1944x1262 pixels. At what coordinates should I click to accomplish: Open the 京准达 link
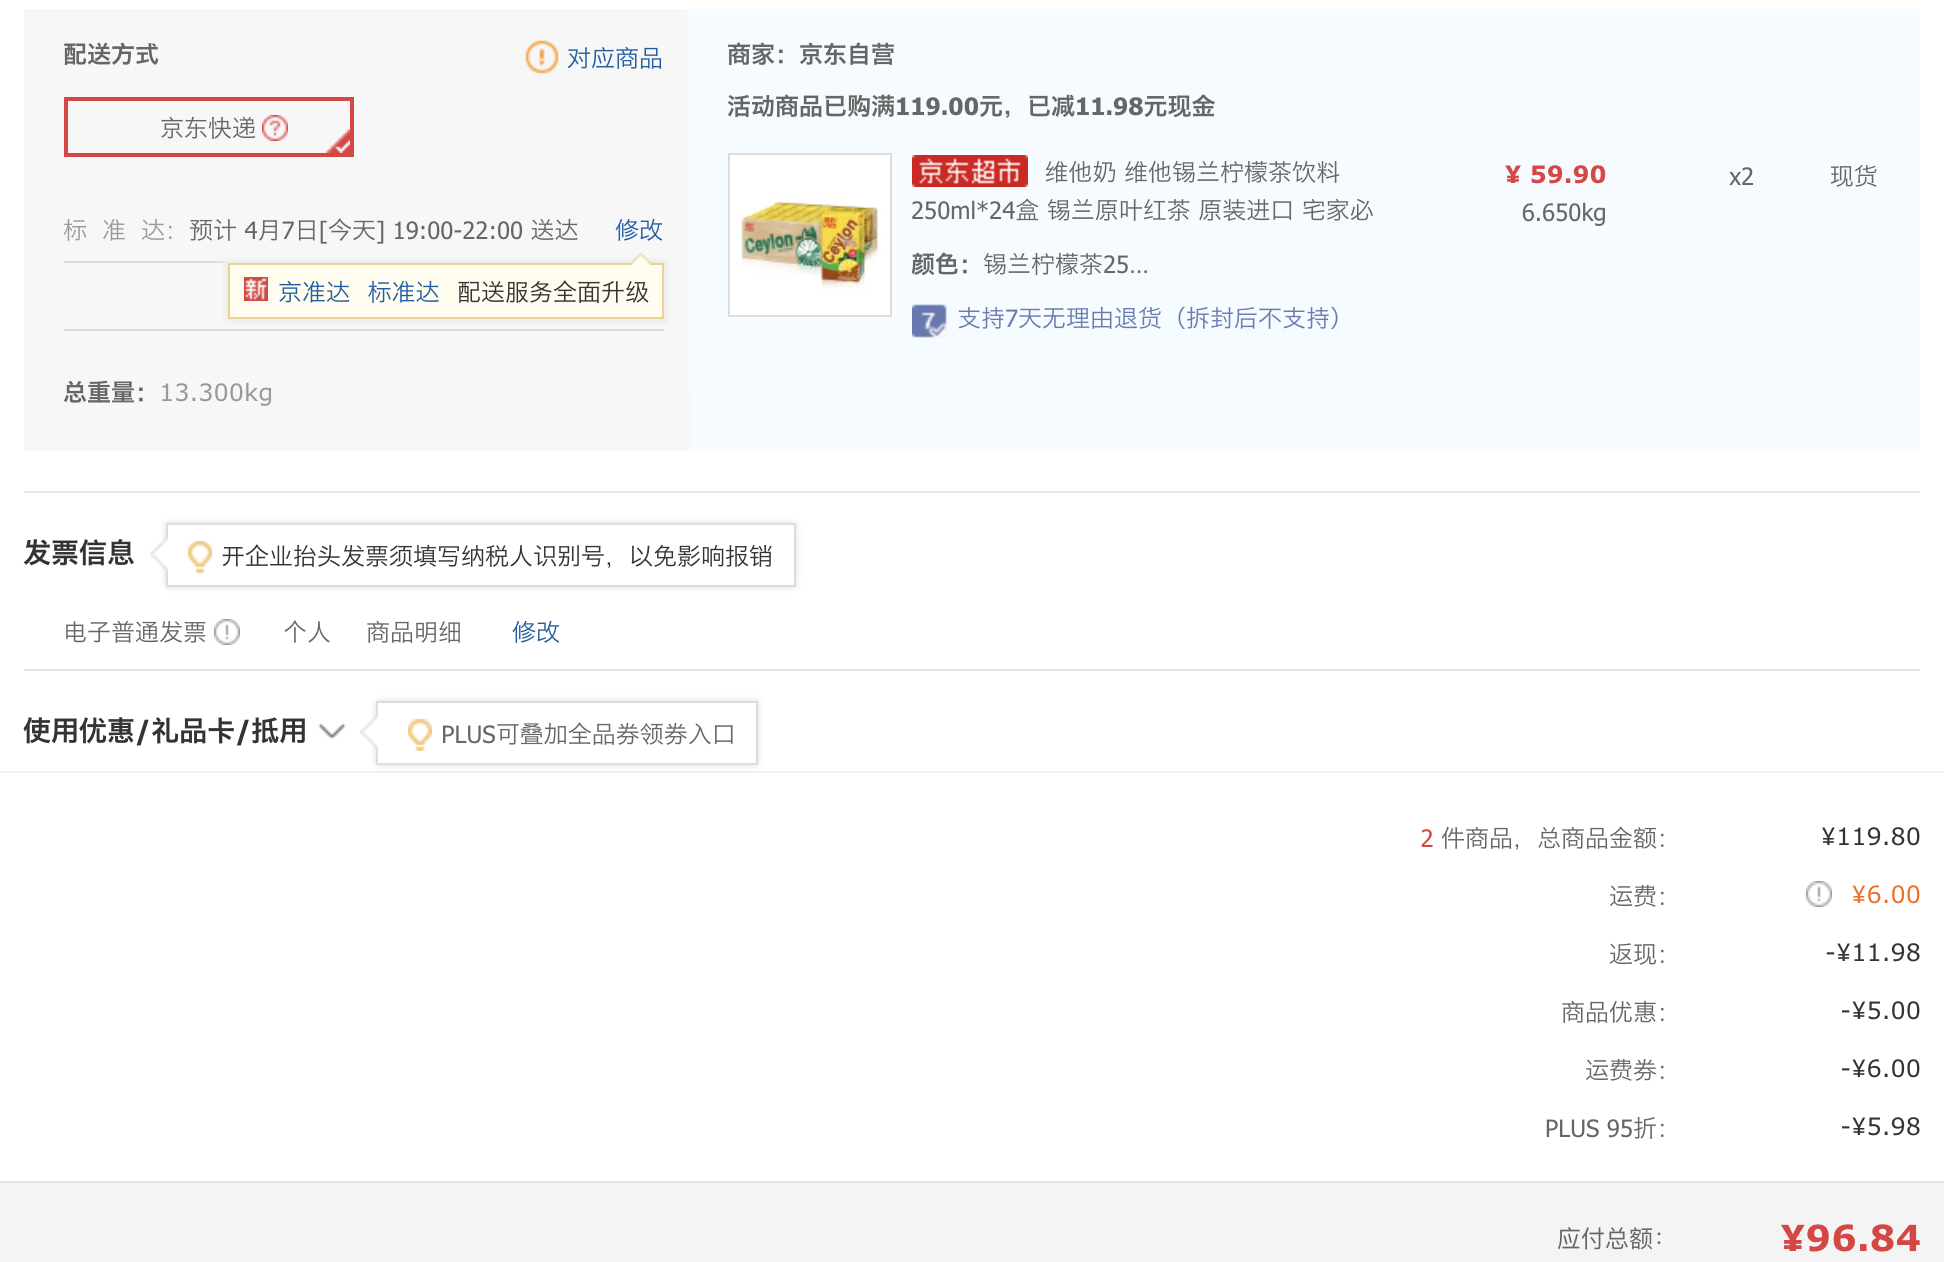tap(314, 292)
